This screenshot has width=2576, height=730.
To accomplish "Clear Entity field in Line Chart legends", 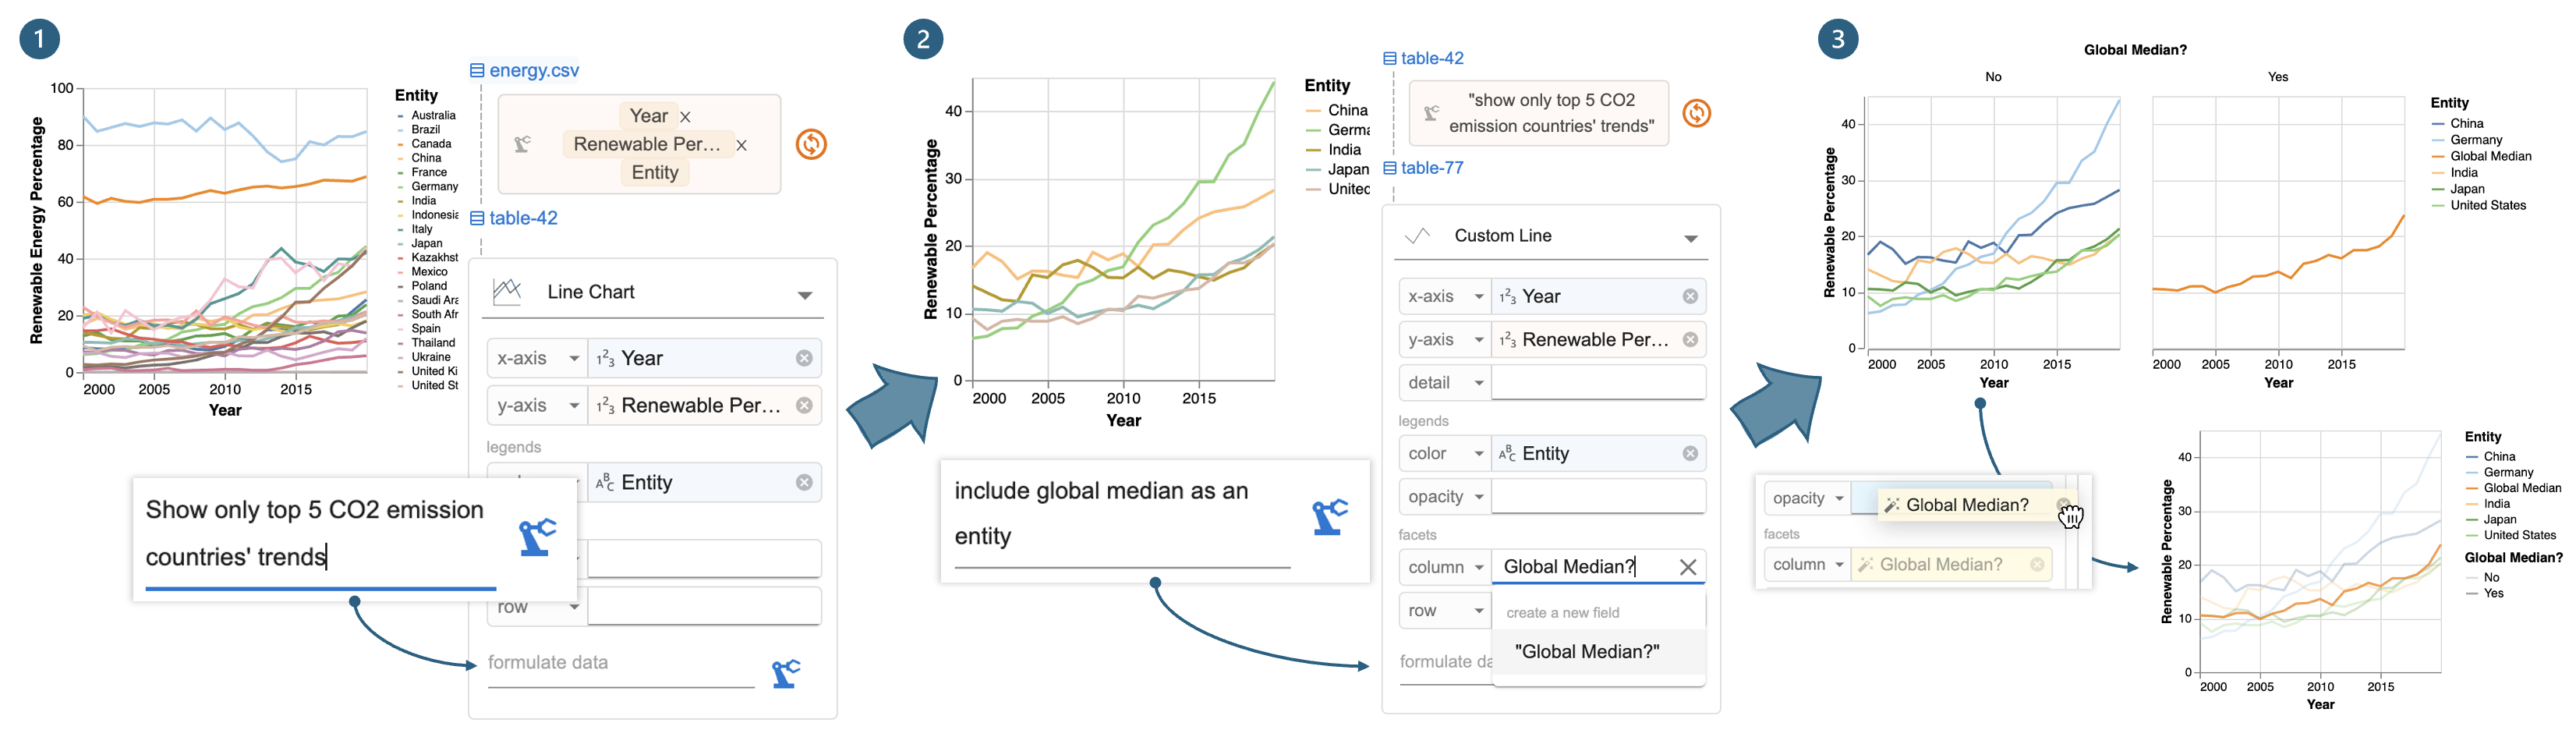I will coord(804,482).
